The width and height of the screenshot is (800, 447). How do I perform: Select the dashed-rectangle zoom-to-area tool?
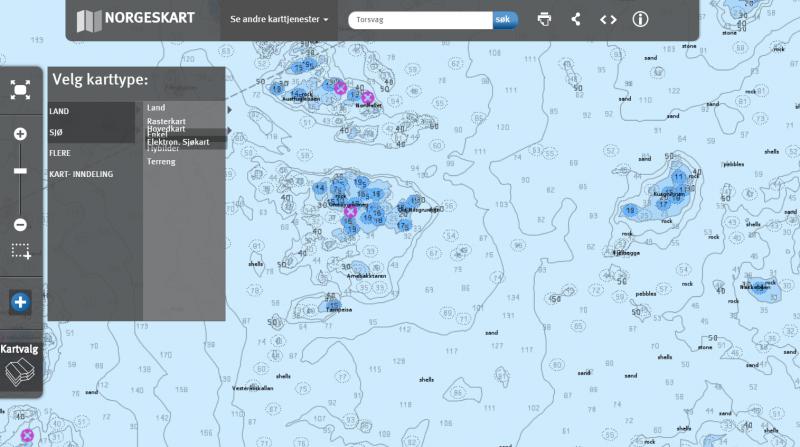[21, 251]
